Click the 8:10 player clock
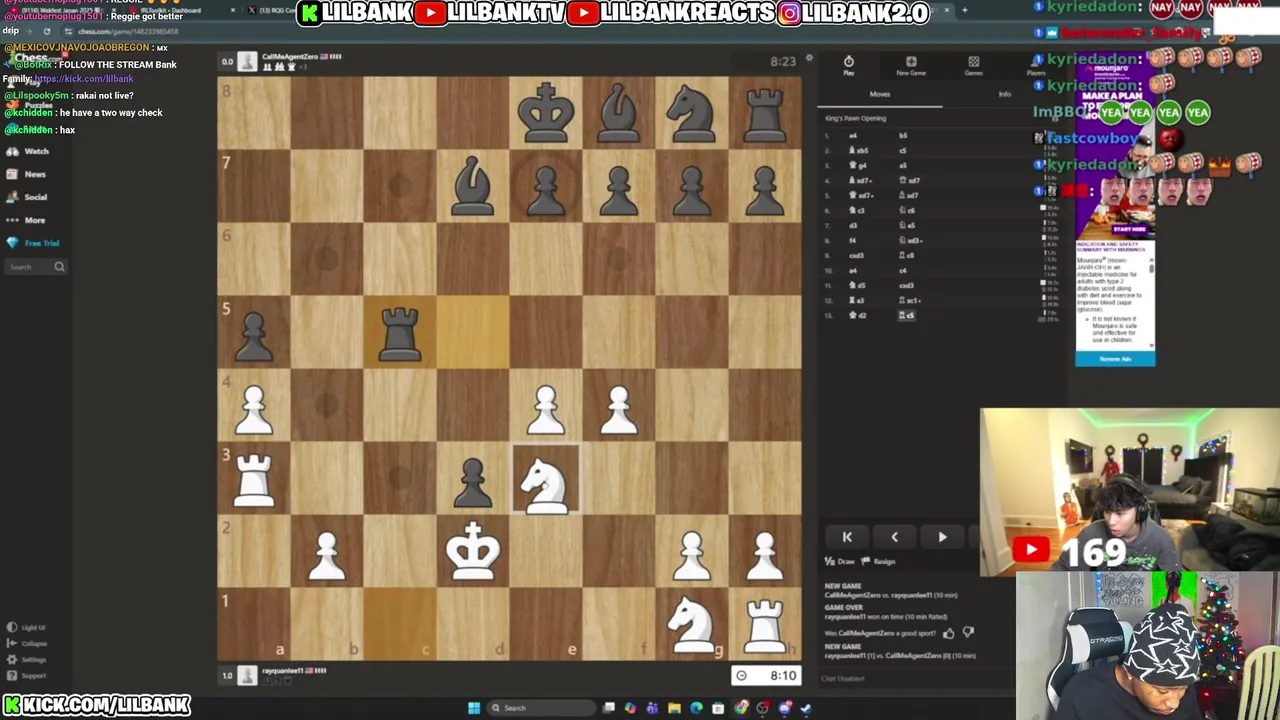1280x720 pixels. [766, 676]
